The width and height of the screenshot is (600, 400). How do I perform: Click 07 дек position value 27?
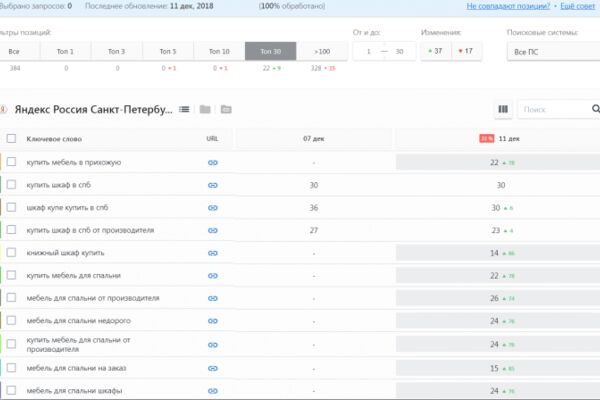(314, 230)
